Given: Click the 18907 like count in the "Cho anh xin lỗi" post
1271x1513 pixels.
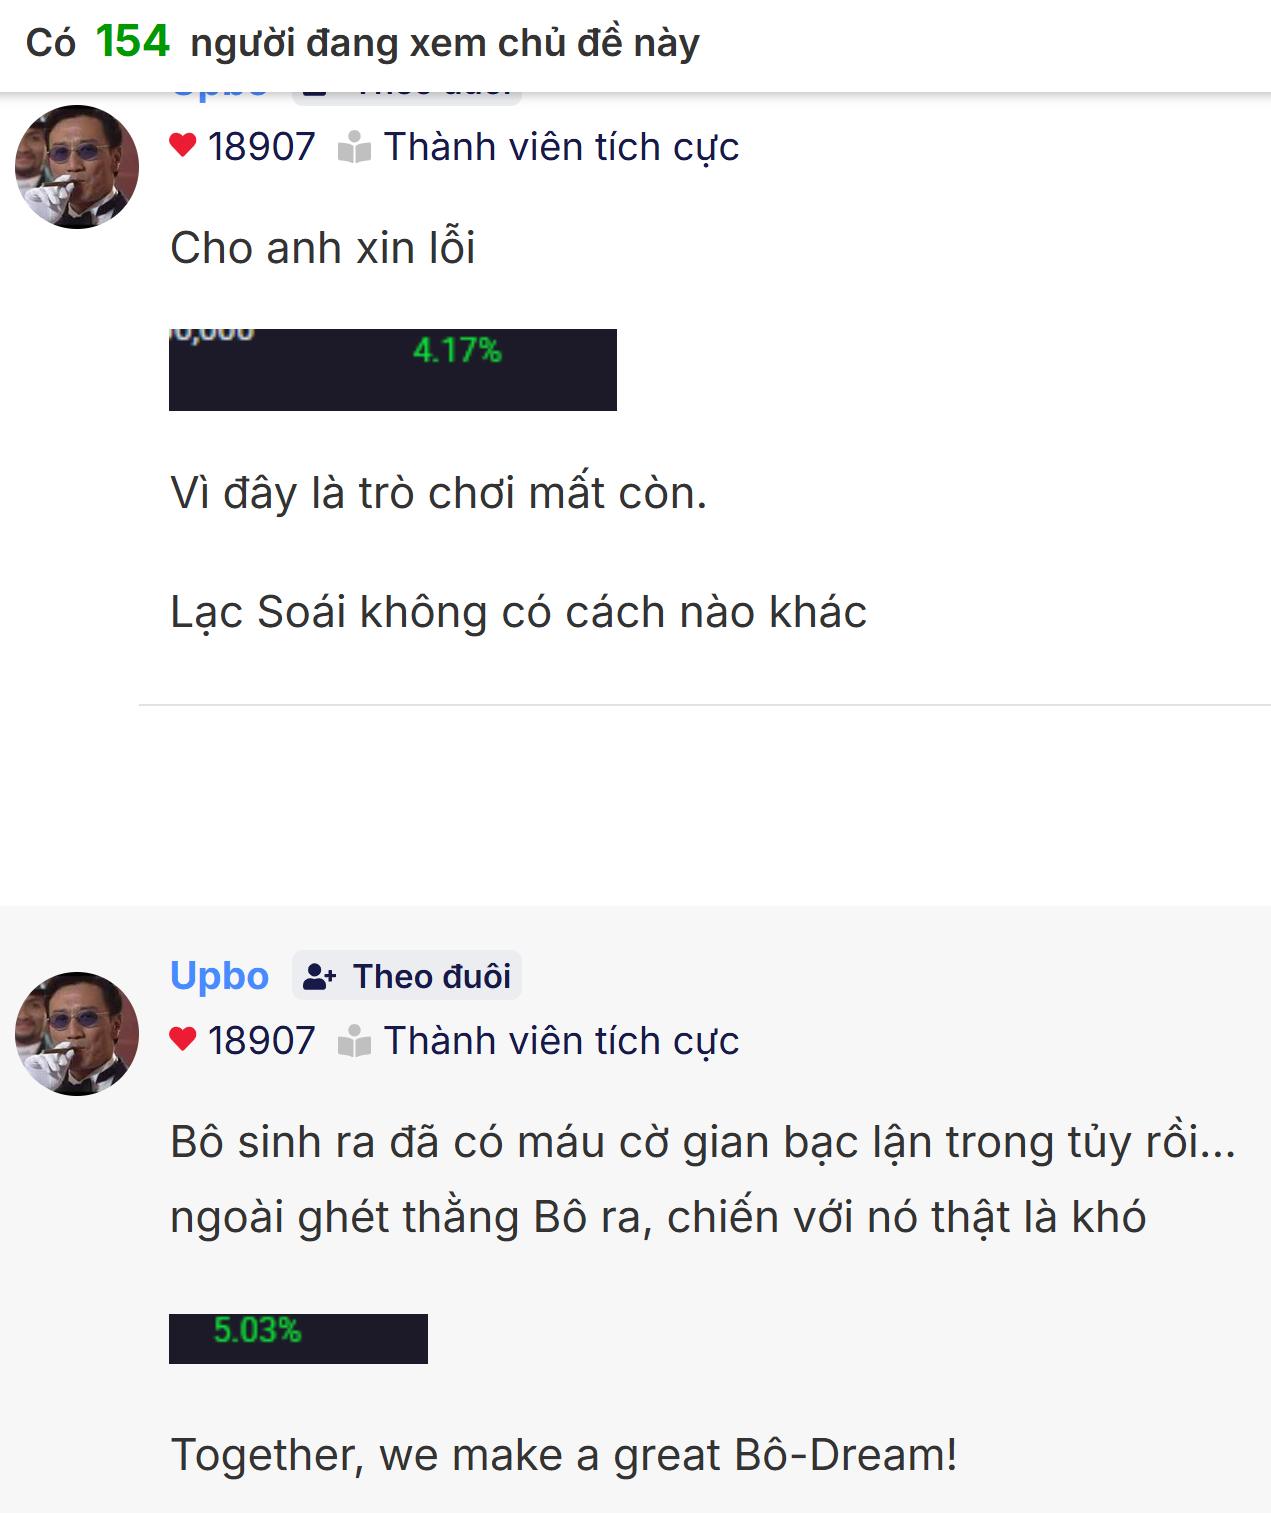Looking at the screenshot, I should 261,147.
